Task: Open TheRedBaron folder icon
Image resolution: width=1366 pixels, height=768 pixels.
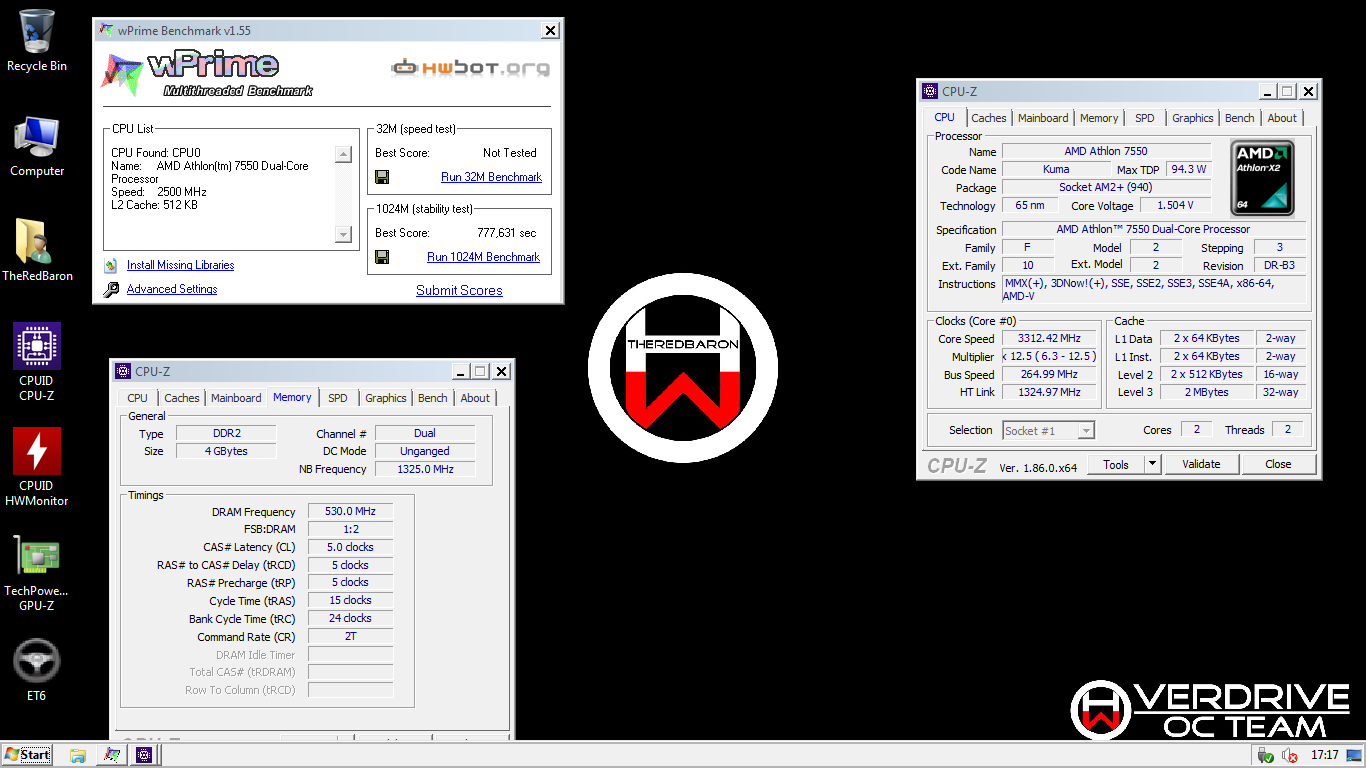Action: (37, 250)
